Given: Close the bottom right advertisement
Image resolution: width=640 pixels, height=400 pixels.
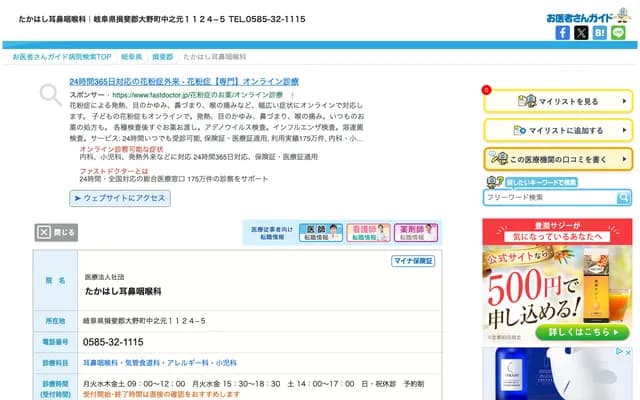Looking at the screenshot, I should (x=628, y=351).
